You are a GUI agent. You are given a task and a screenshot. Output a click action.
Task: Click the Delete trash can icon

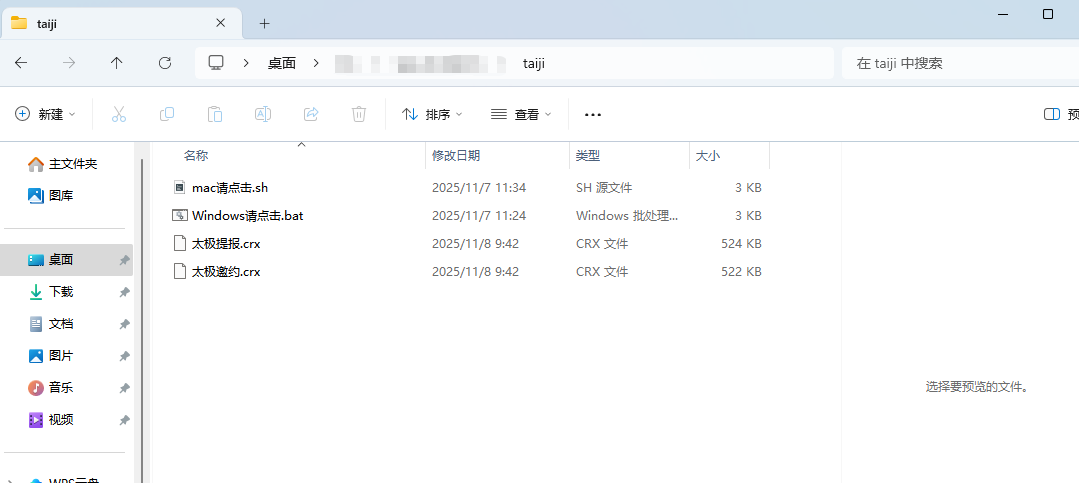click(x=359, y=114)
